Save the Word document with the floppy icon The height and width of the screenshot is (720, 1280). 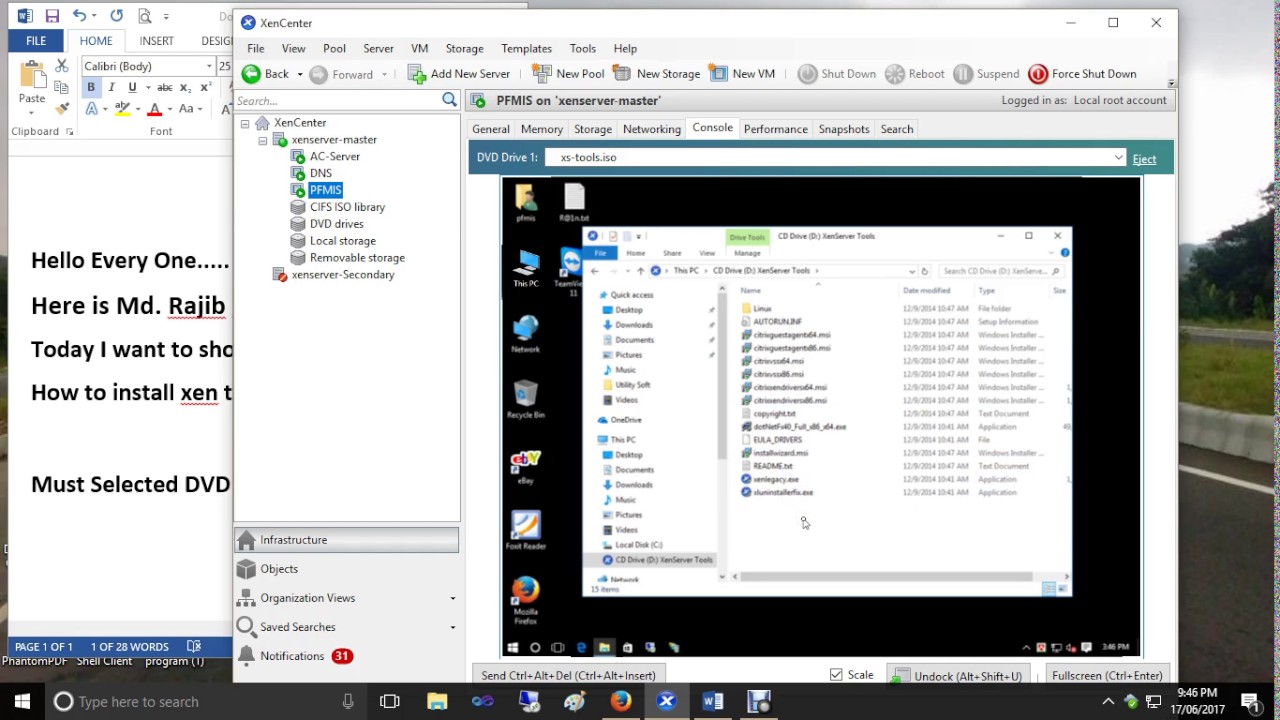(52, 16)
